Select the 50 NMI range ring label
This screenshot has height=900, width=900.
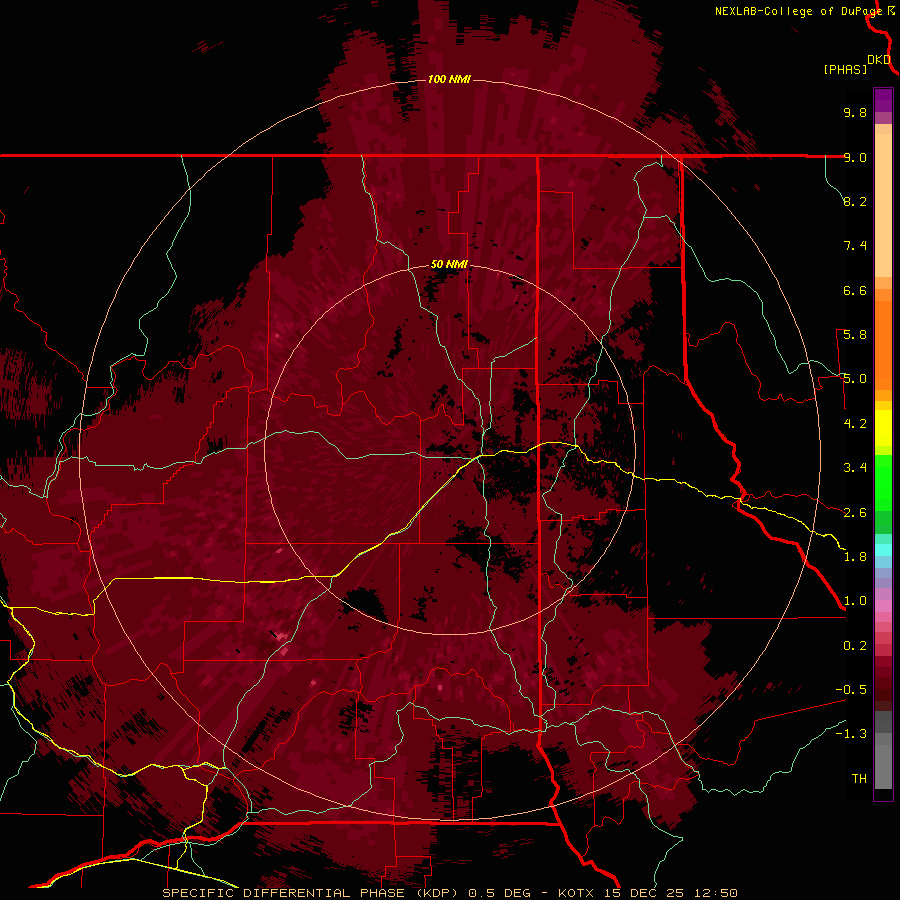[449, 265]
